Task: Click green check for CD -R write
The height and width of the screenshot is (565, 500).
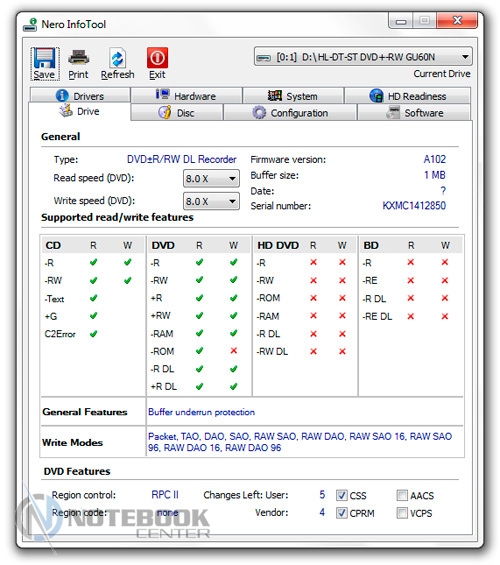Action: [x=127, y=262]
